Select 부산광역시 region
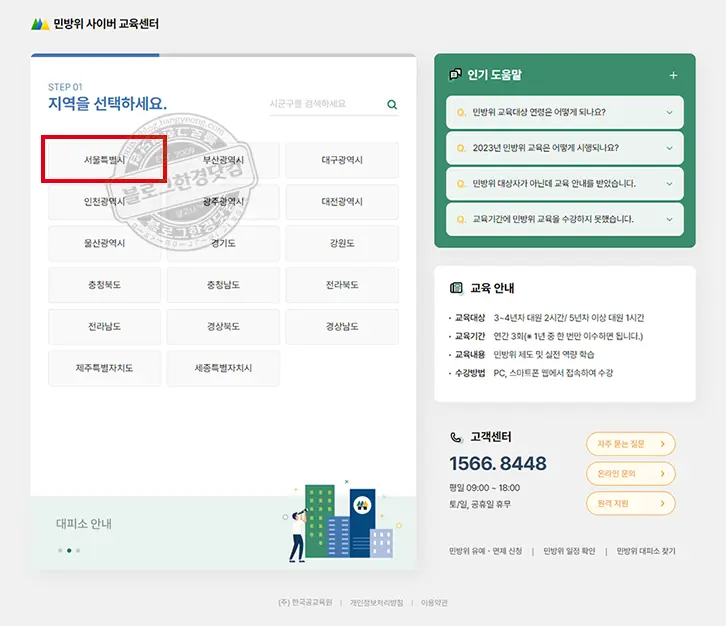 [x=223, y=160]
